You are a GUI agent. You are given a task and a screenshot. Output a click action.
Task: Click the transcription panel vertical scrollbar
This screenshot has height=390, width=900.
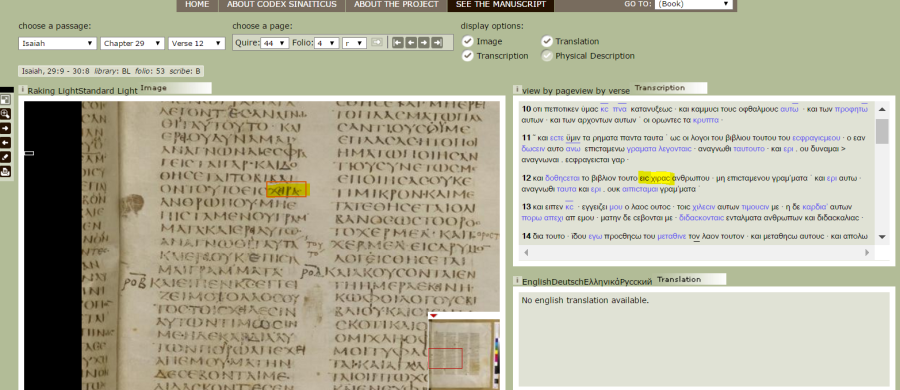(x=882, y=180)
